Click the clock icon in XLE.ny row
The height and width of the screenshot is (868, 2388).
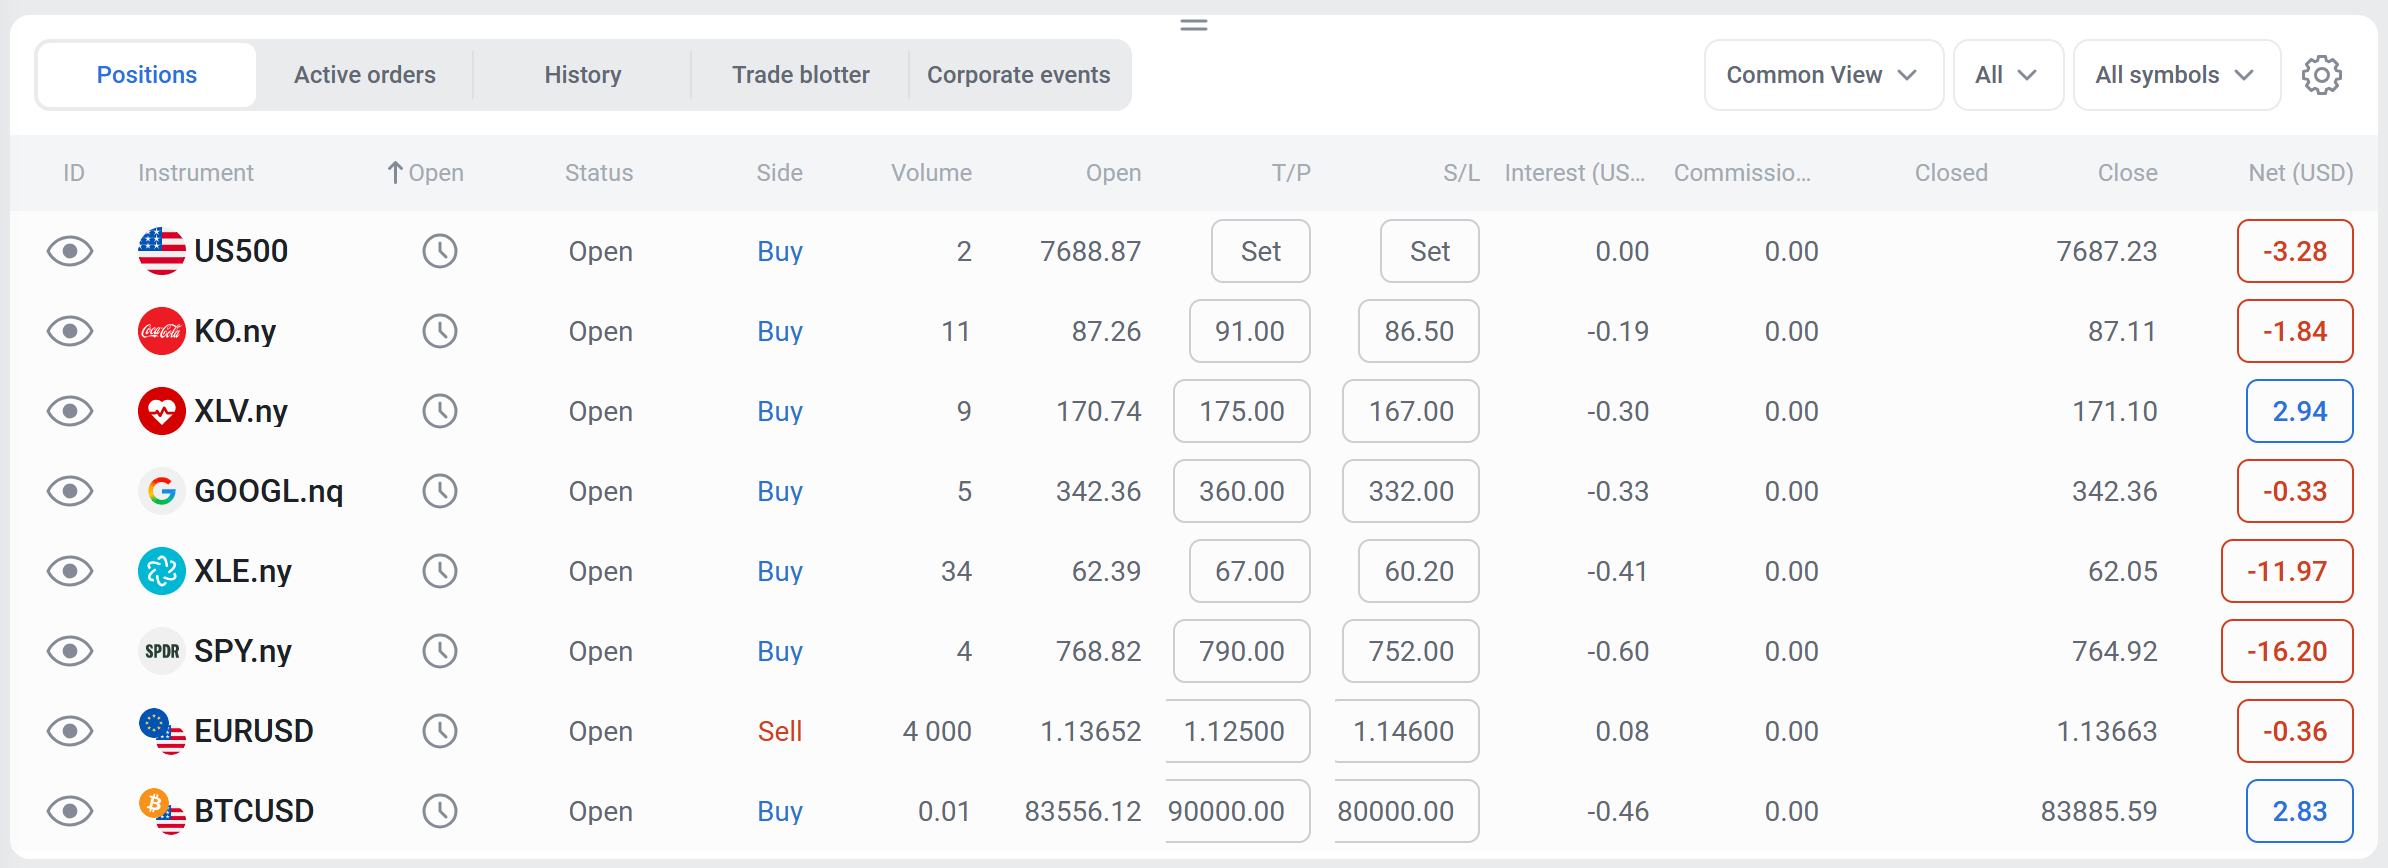click(x=440, y=571)
